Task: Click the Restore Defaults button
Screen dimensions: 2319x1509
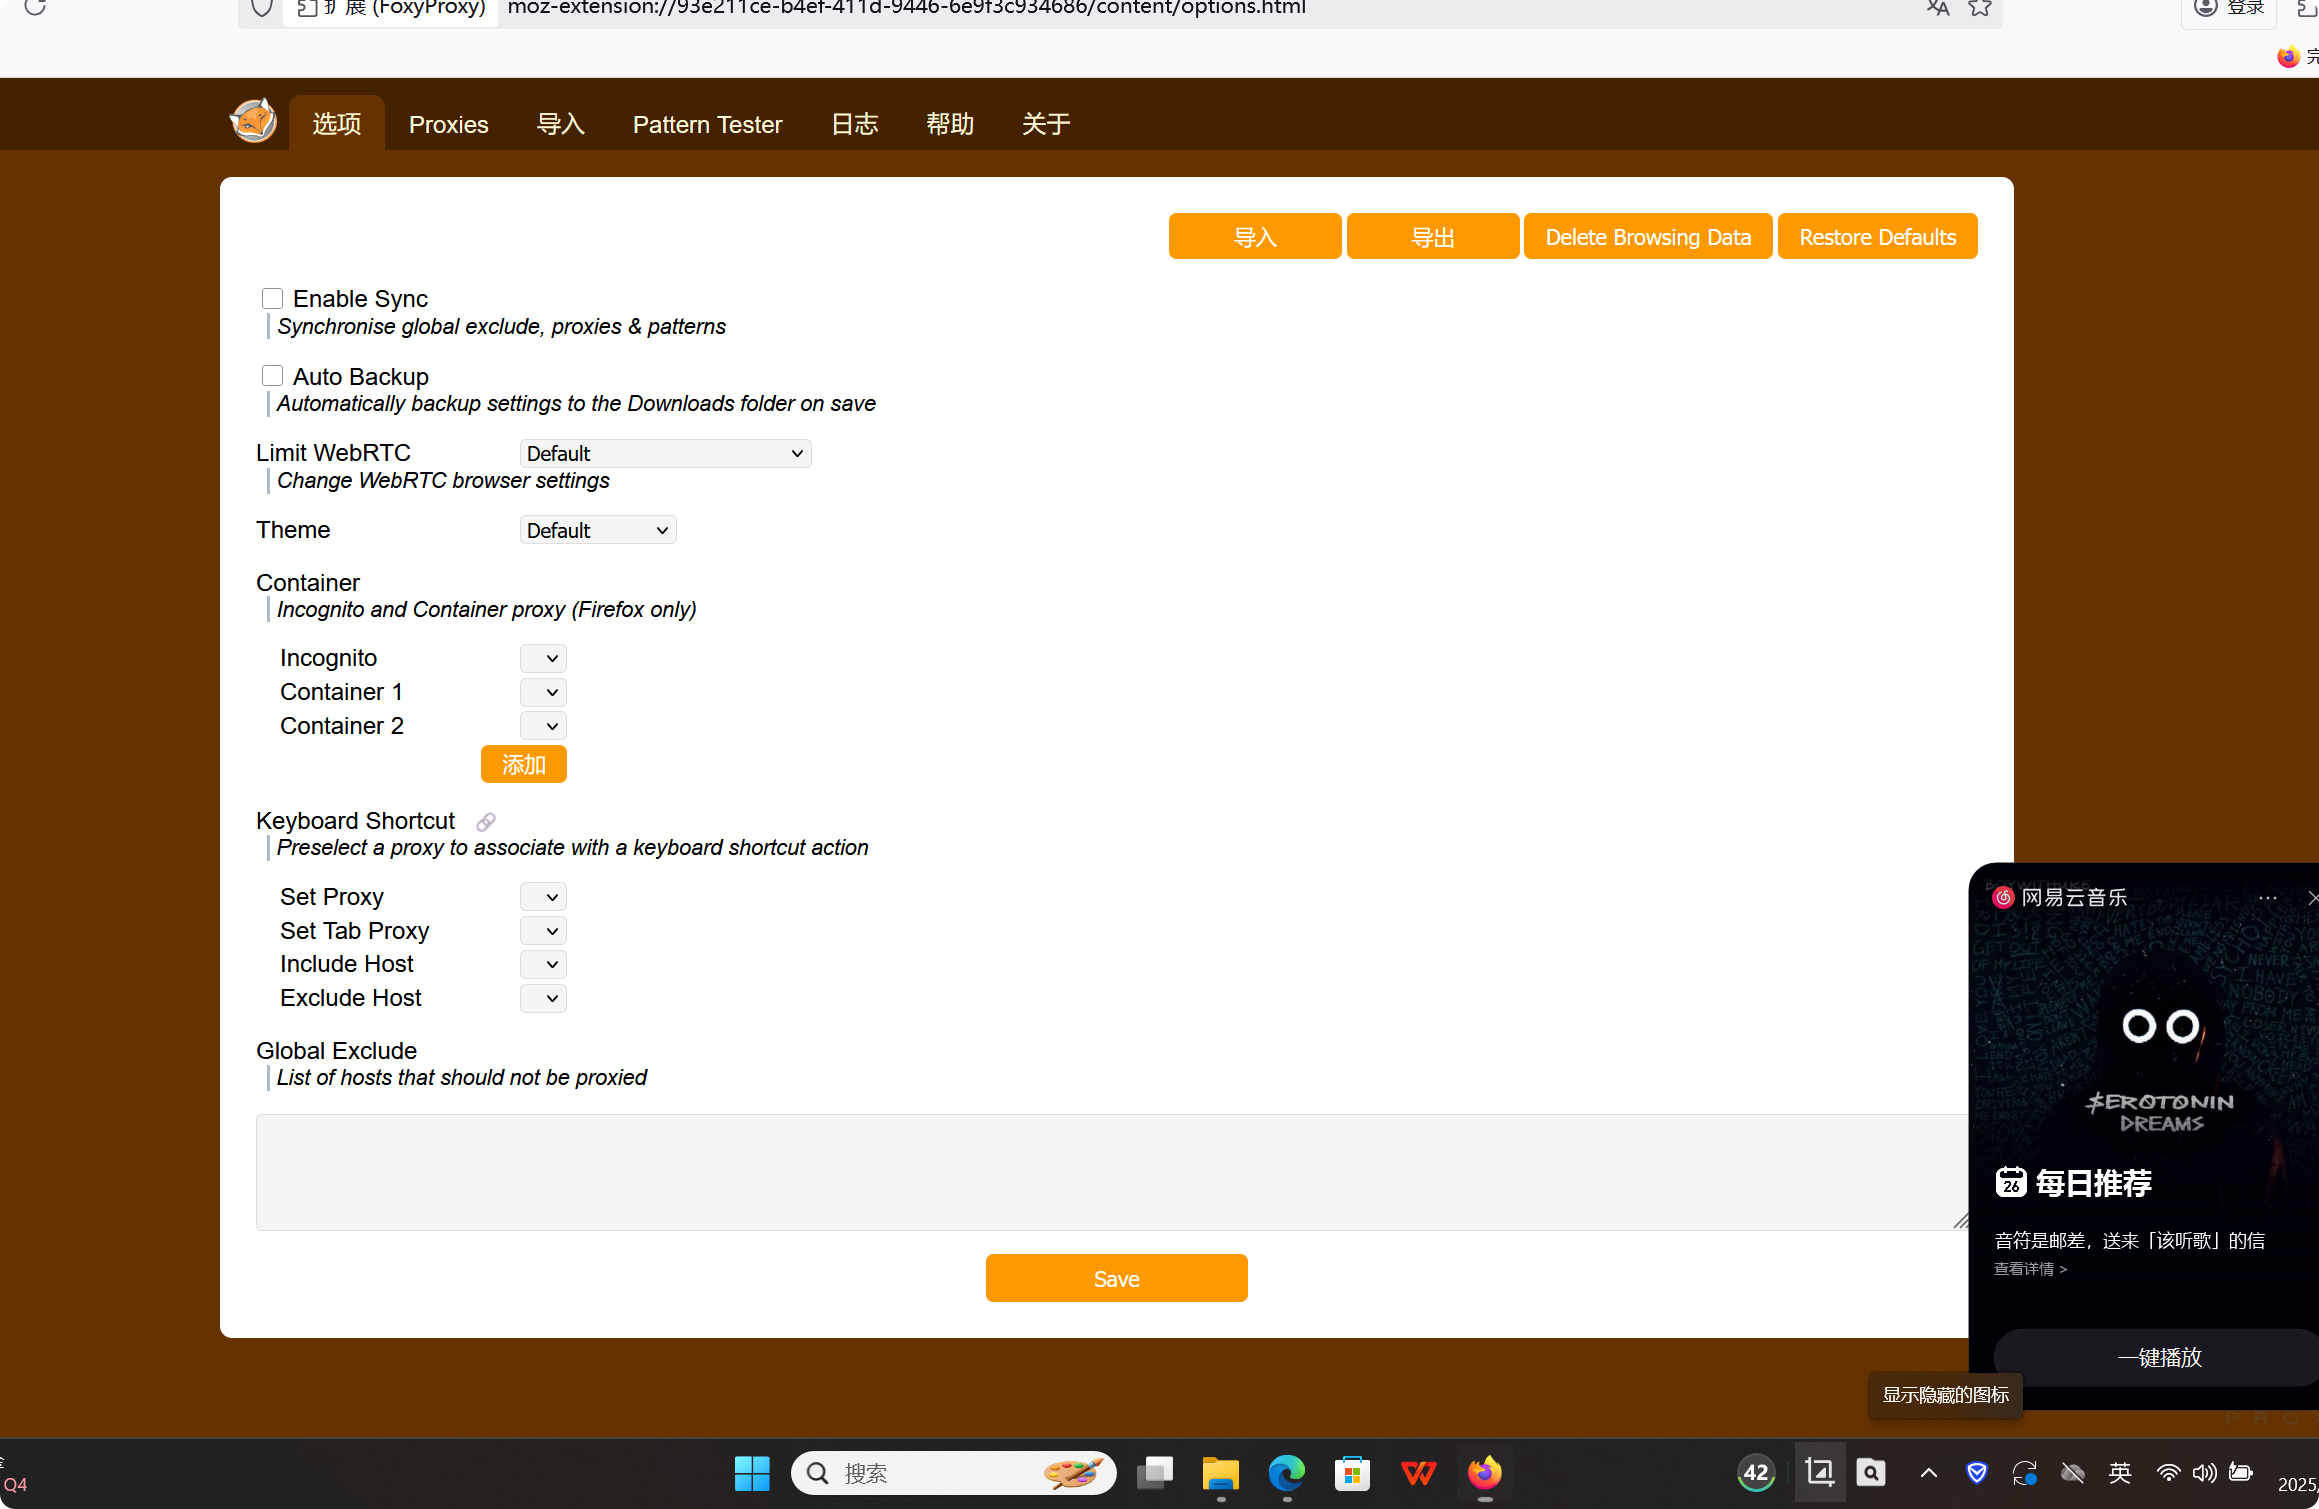Action: tap(1877, 237)
